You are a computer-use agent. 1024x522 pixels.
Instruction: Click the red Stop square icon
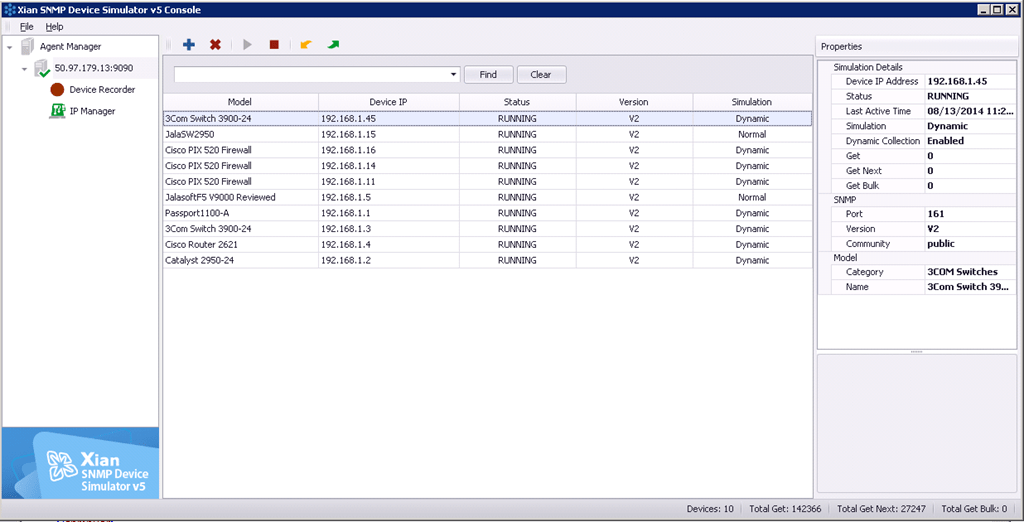(x=274, y=44)
